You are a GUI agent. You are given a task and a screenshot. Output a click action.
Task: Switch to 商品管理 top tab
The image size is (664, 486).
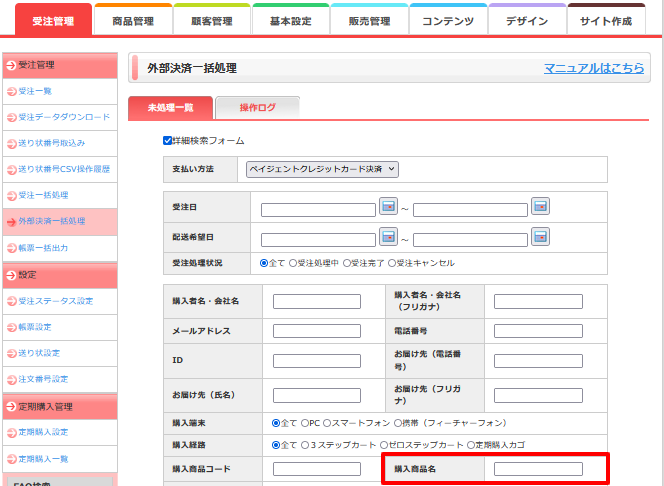(133, 20)
